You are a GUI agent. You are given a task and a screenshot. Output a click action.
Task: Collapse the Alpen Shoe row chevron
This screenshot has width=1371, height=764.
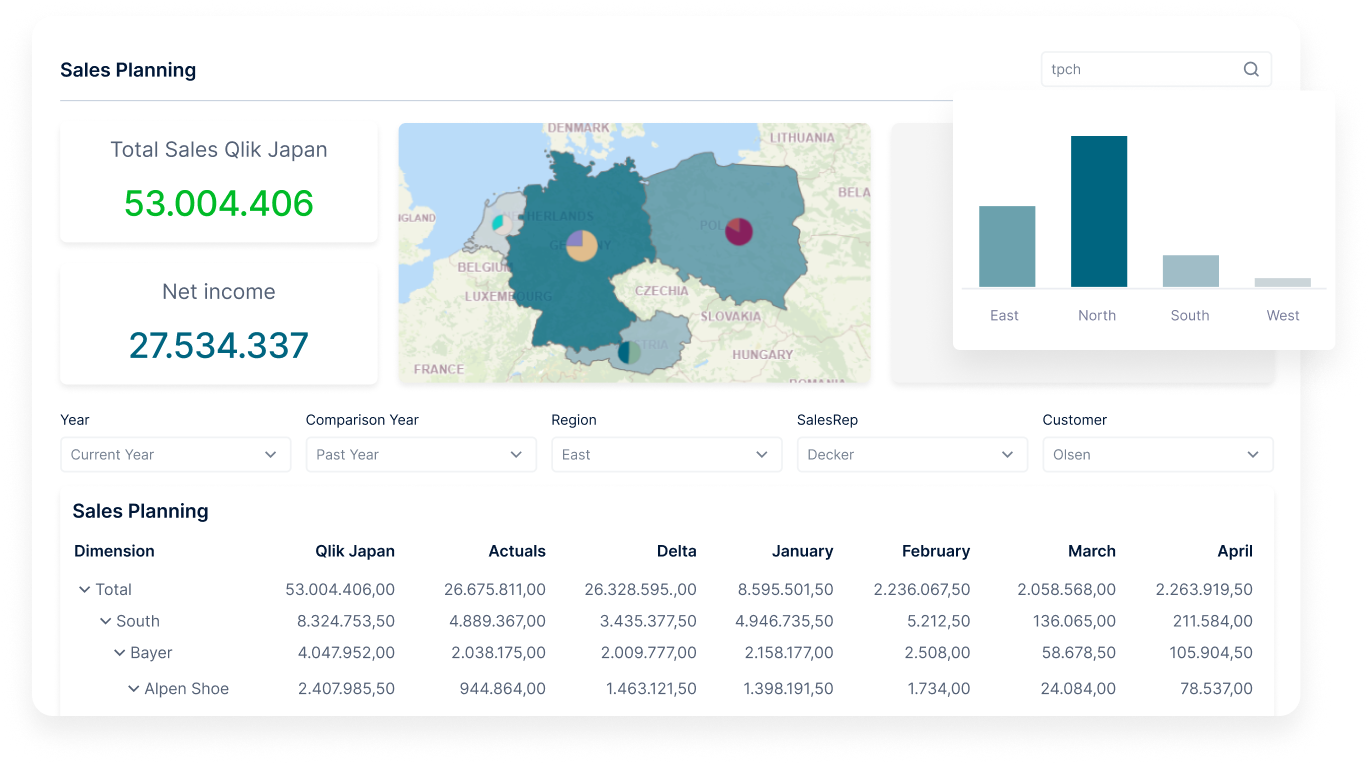(133, 689)
